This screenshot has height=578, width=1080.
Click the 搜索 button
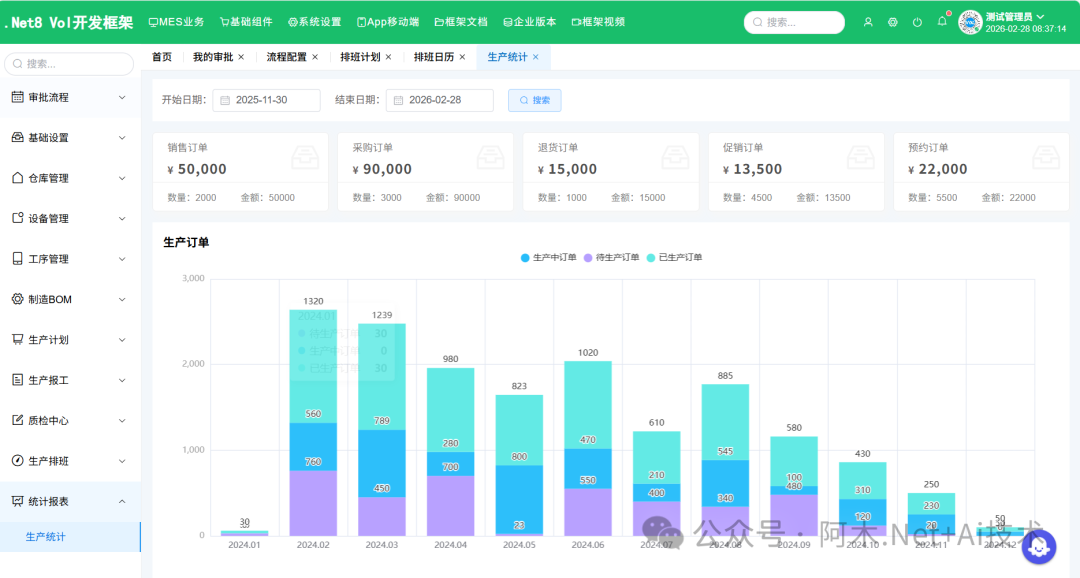tap(534, 101)
